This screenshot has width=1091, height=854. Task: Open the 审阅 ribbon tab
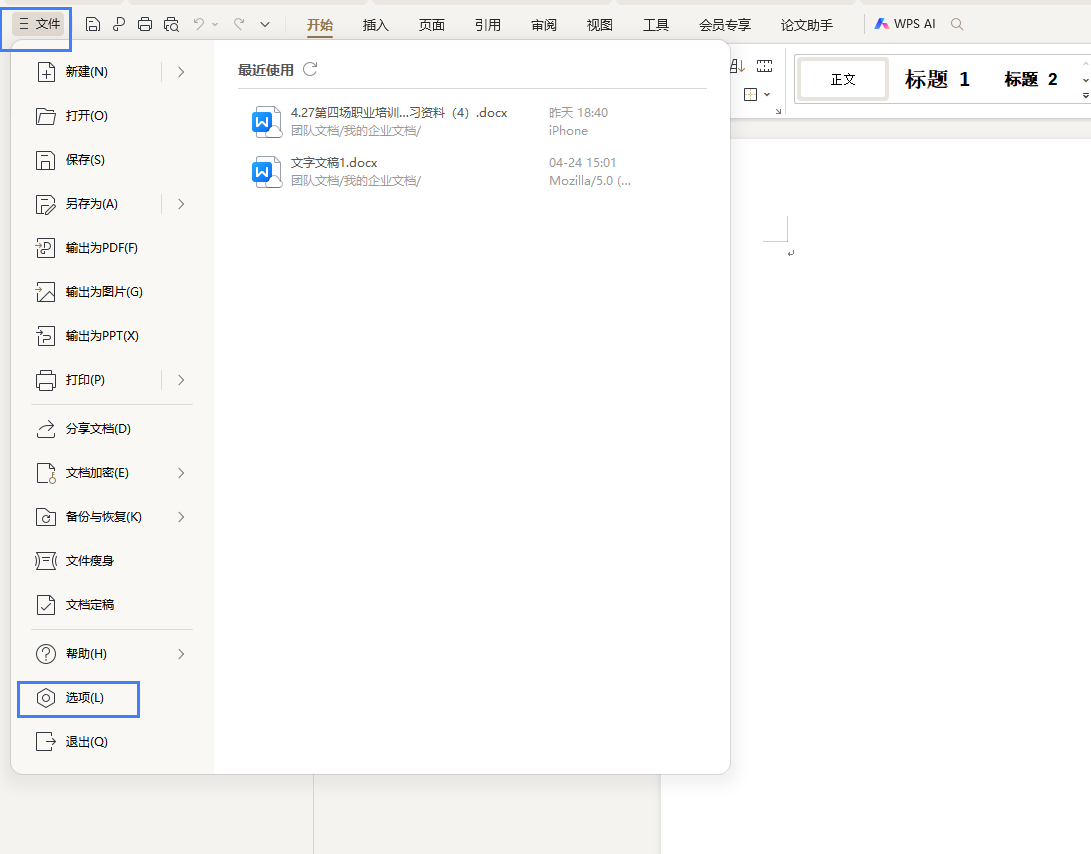point(543,25)
